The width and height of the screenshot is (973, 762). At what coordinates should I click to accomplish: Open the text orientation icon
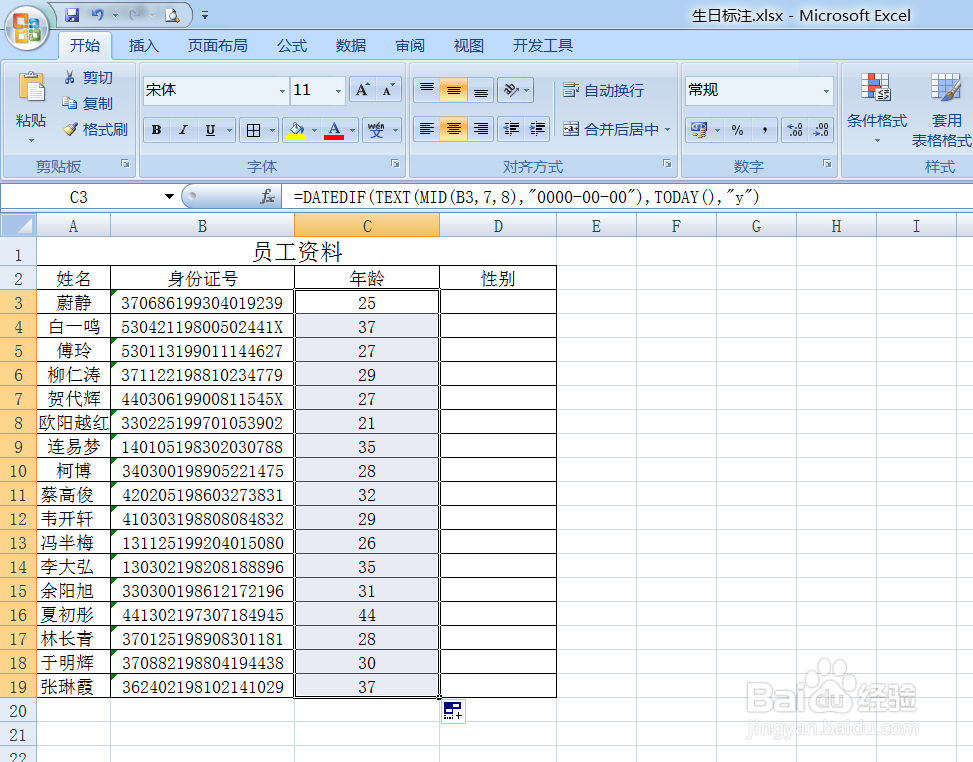(511, 90)
